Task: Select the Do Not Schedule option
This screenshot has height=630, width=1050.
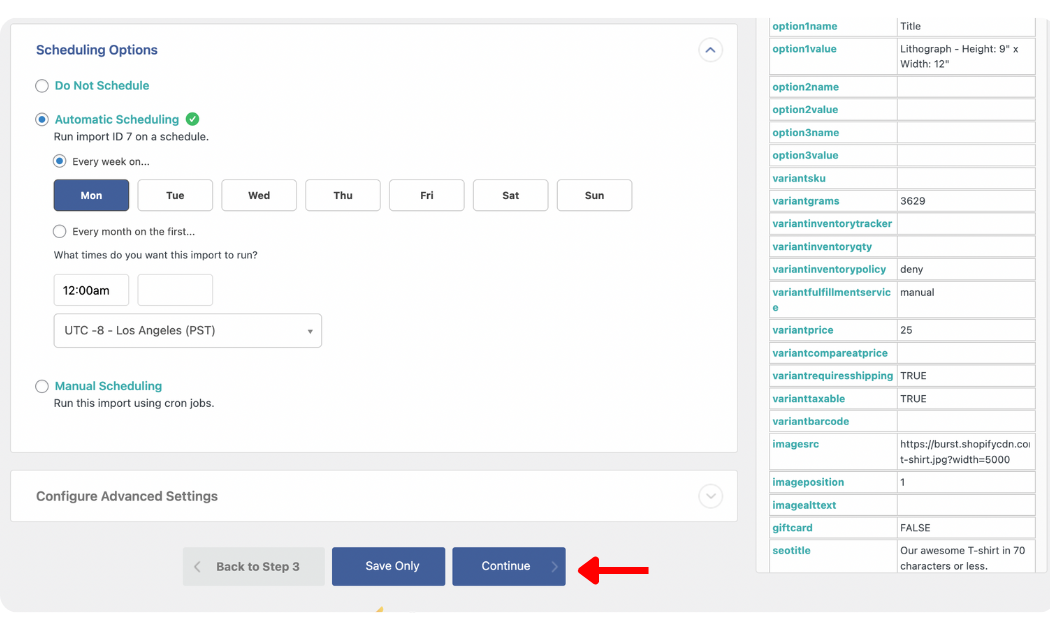Action: tap(41, 86)
